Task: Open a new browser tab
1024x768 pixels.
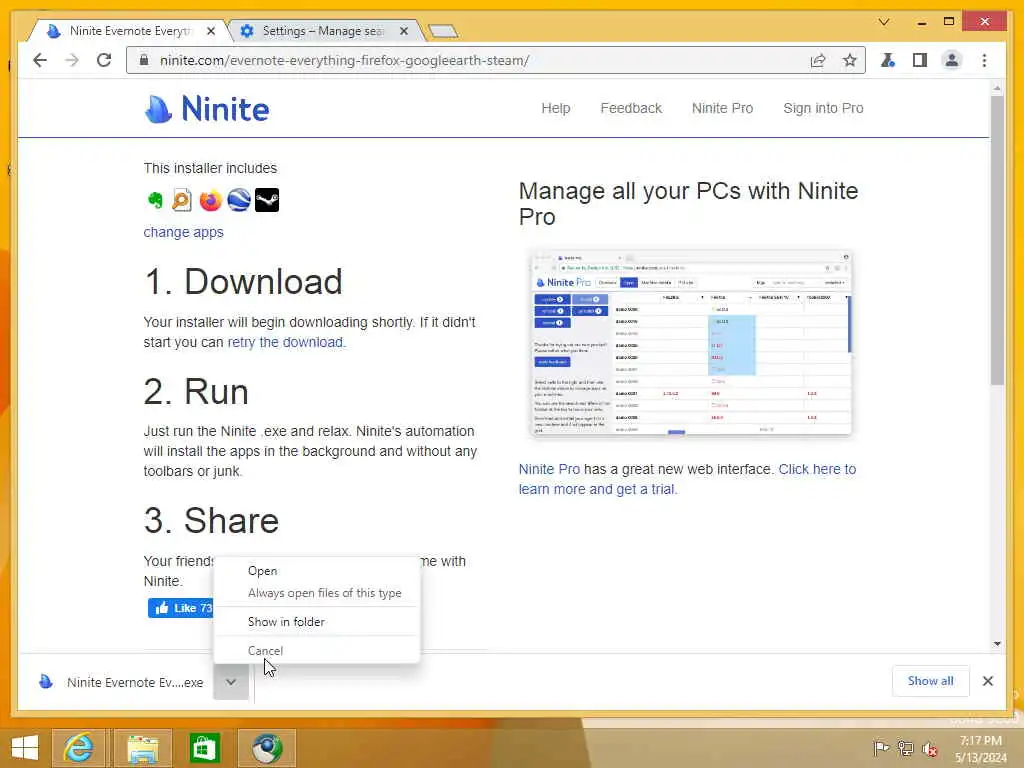Action: coord(443,31)
